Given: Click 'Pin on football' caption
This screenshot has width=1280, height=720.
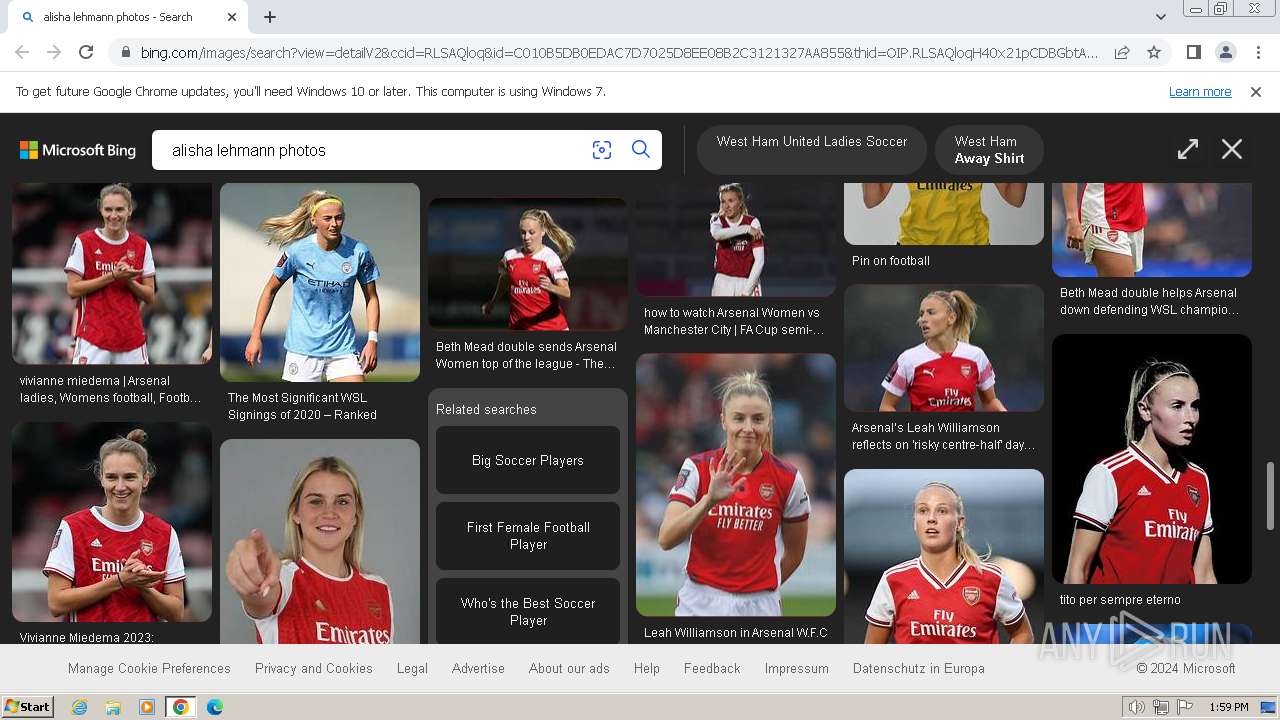Looking at the screenshot, I should tap(891, 261).
